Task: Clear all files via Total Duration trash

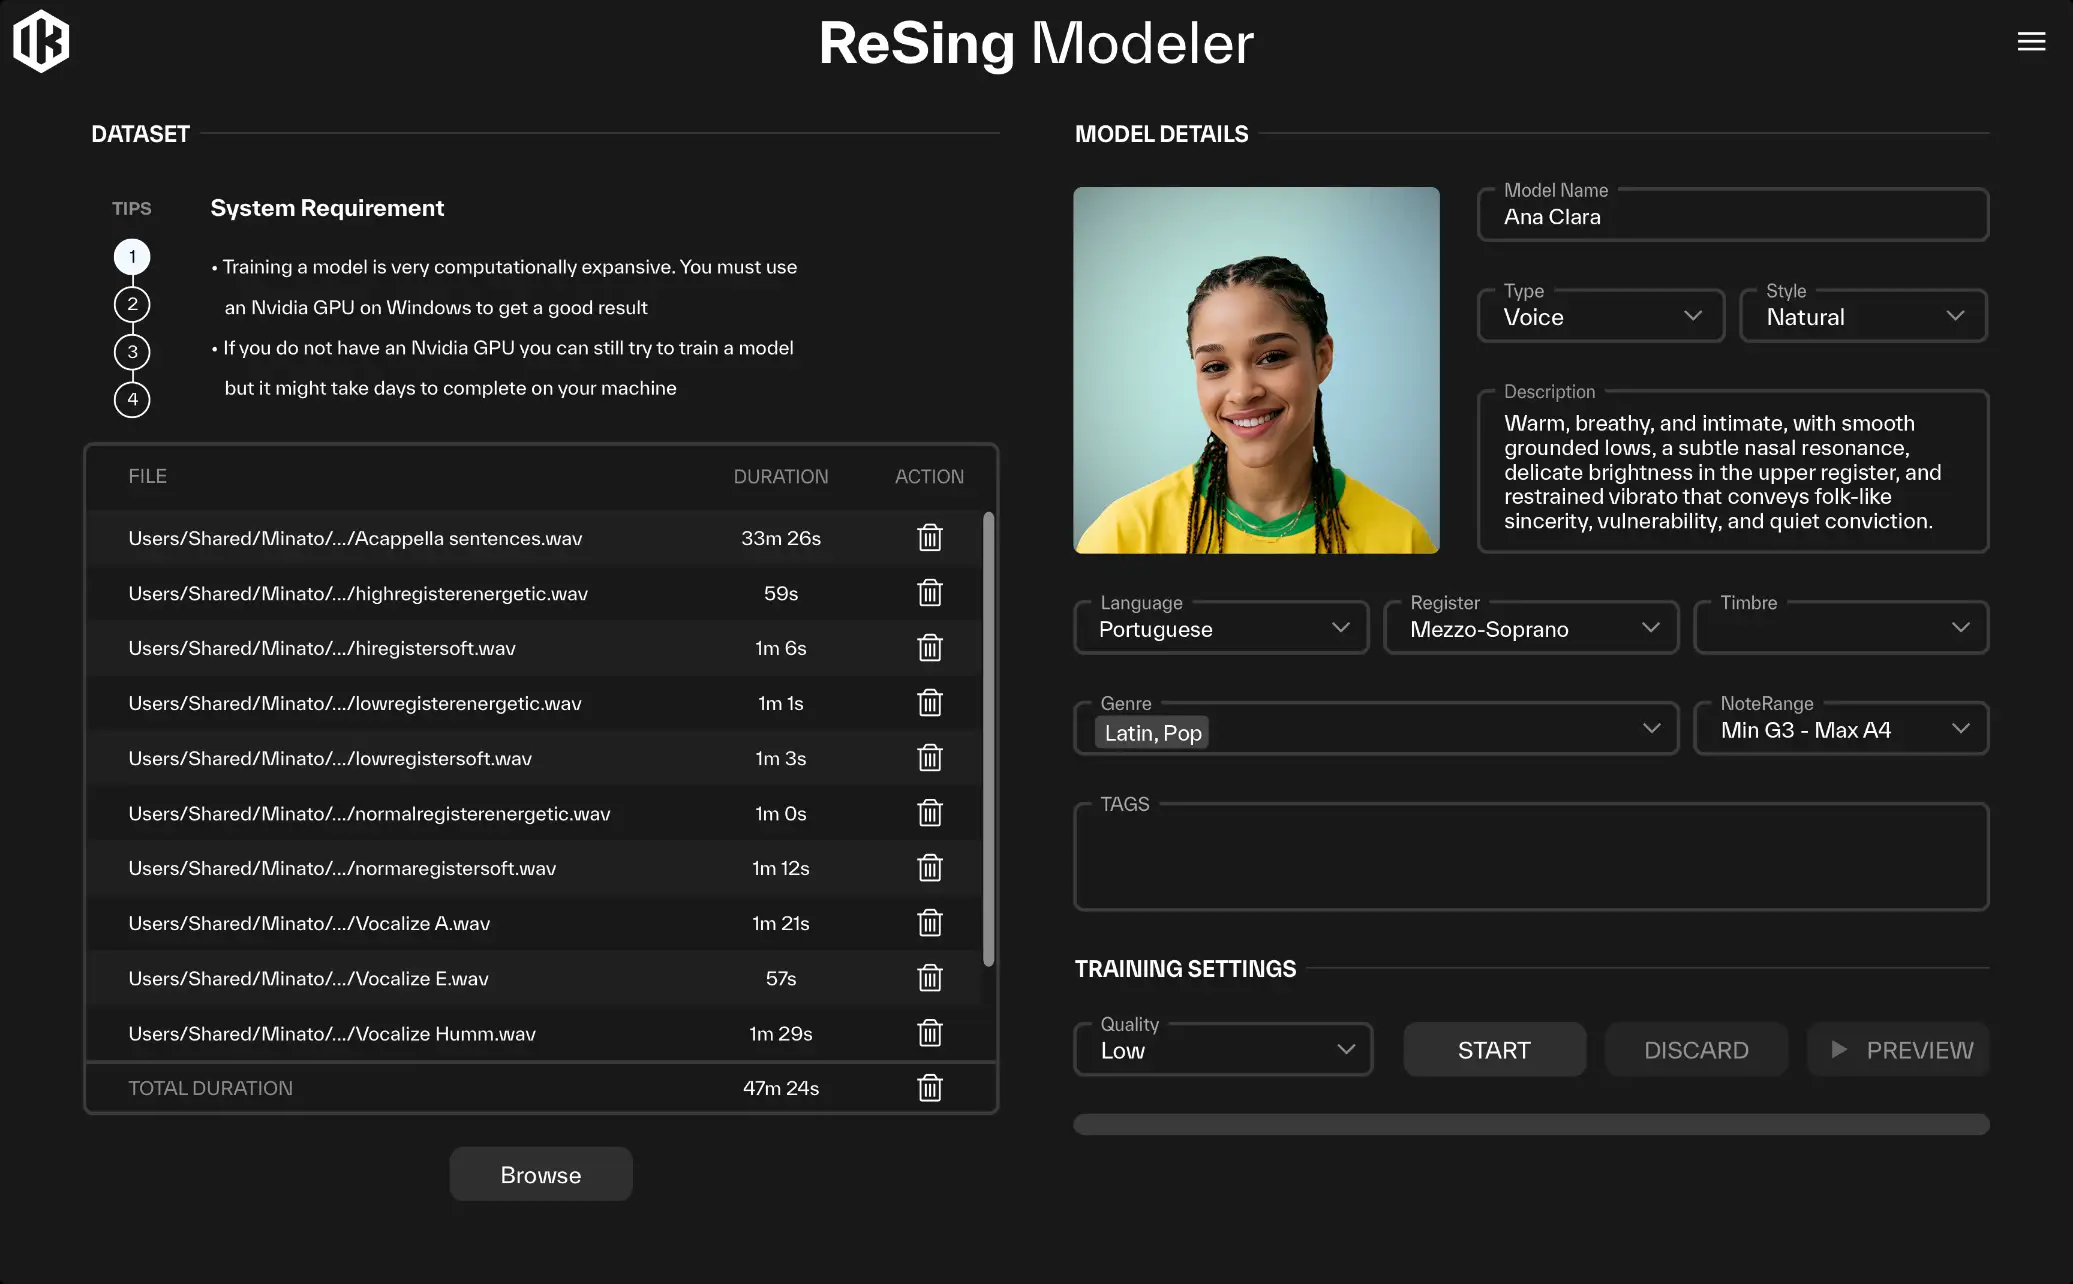Action: click(930, 1088)
